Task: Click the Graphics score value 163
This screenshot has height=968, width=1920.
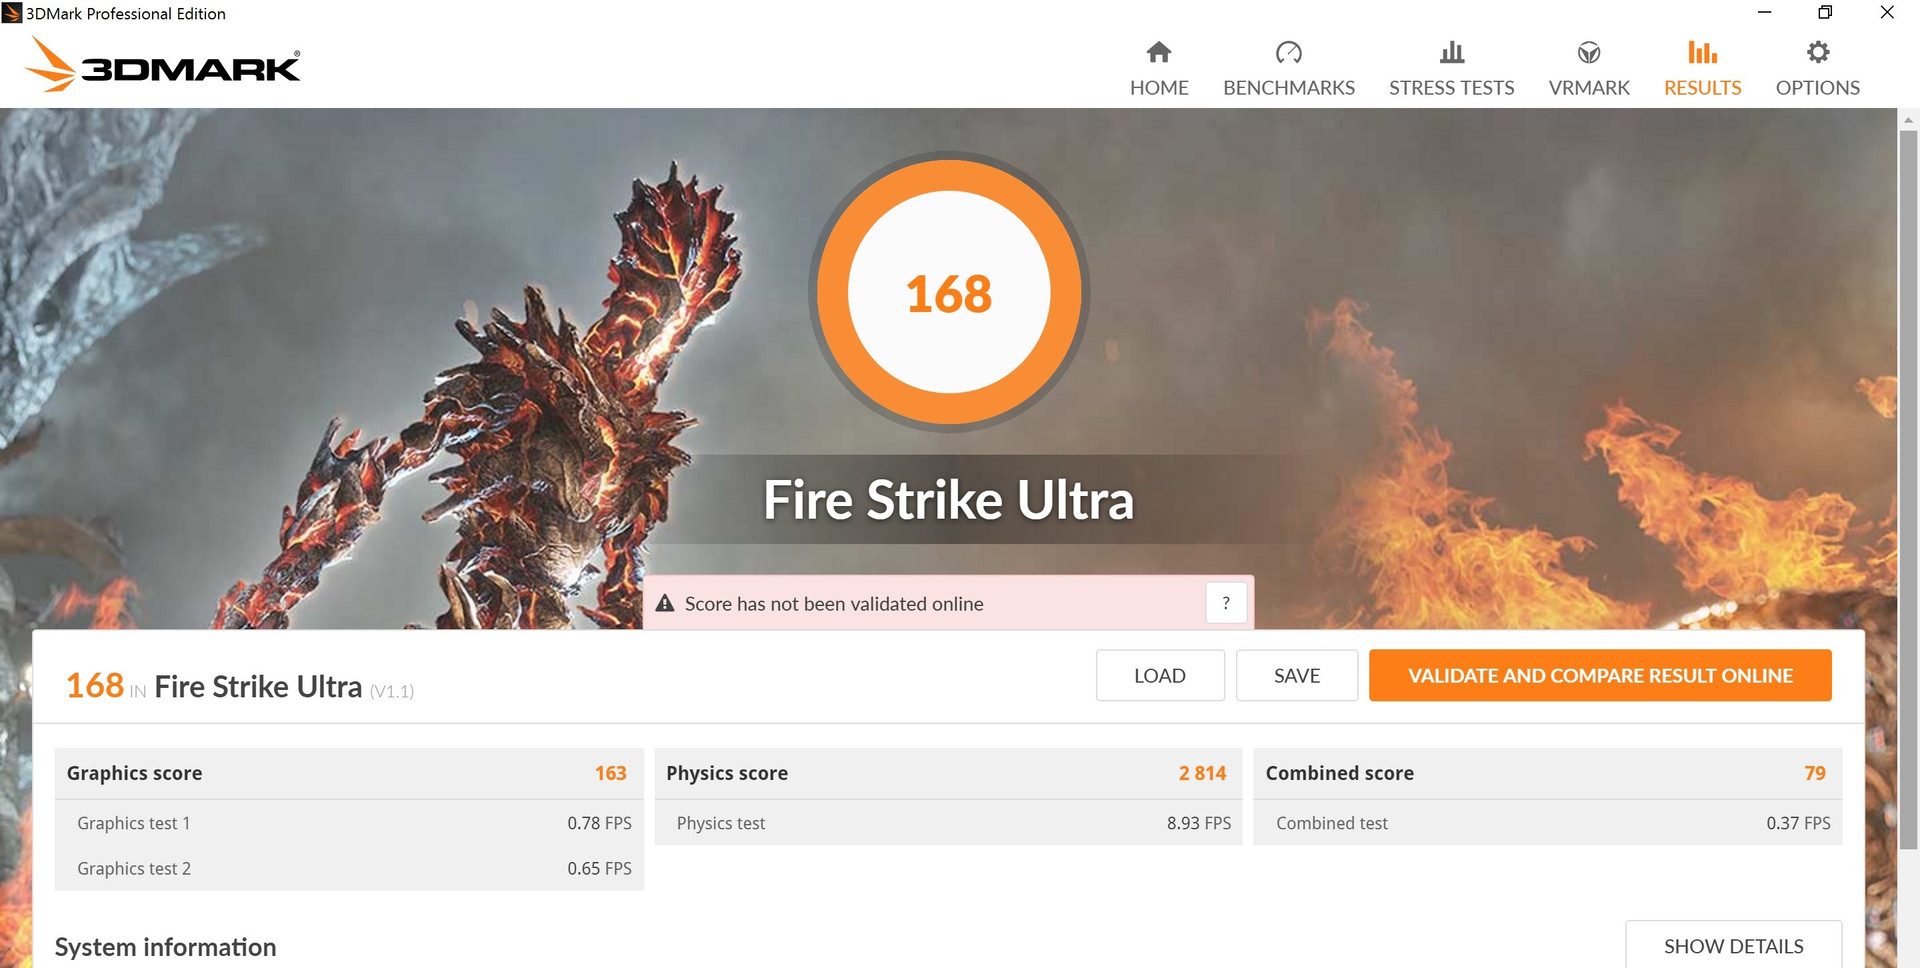Action: click(610, 773)
